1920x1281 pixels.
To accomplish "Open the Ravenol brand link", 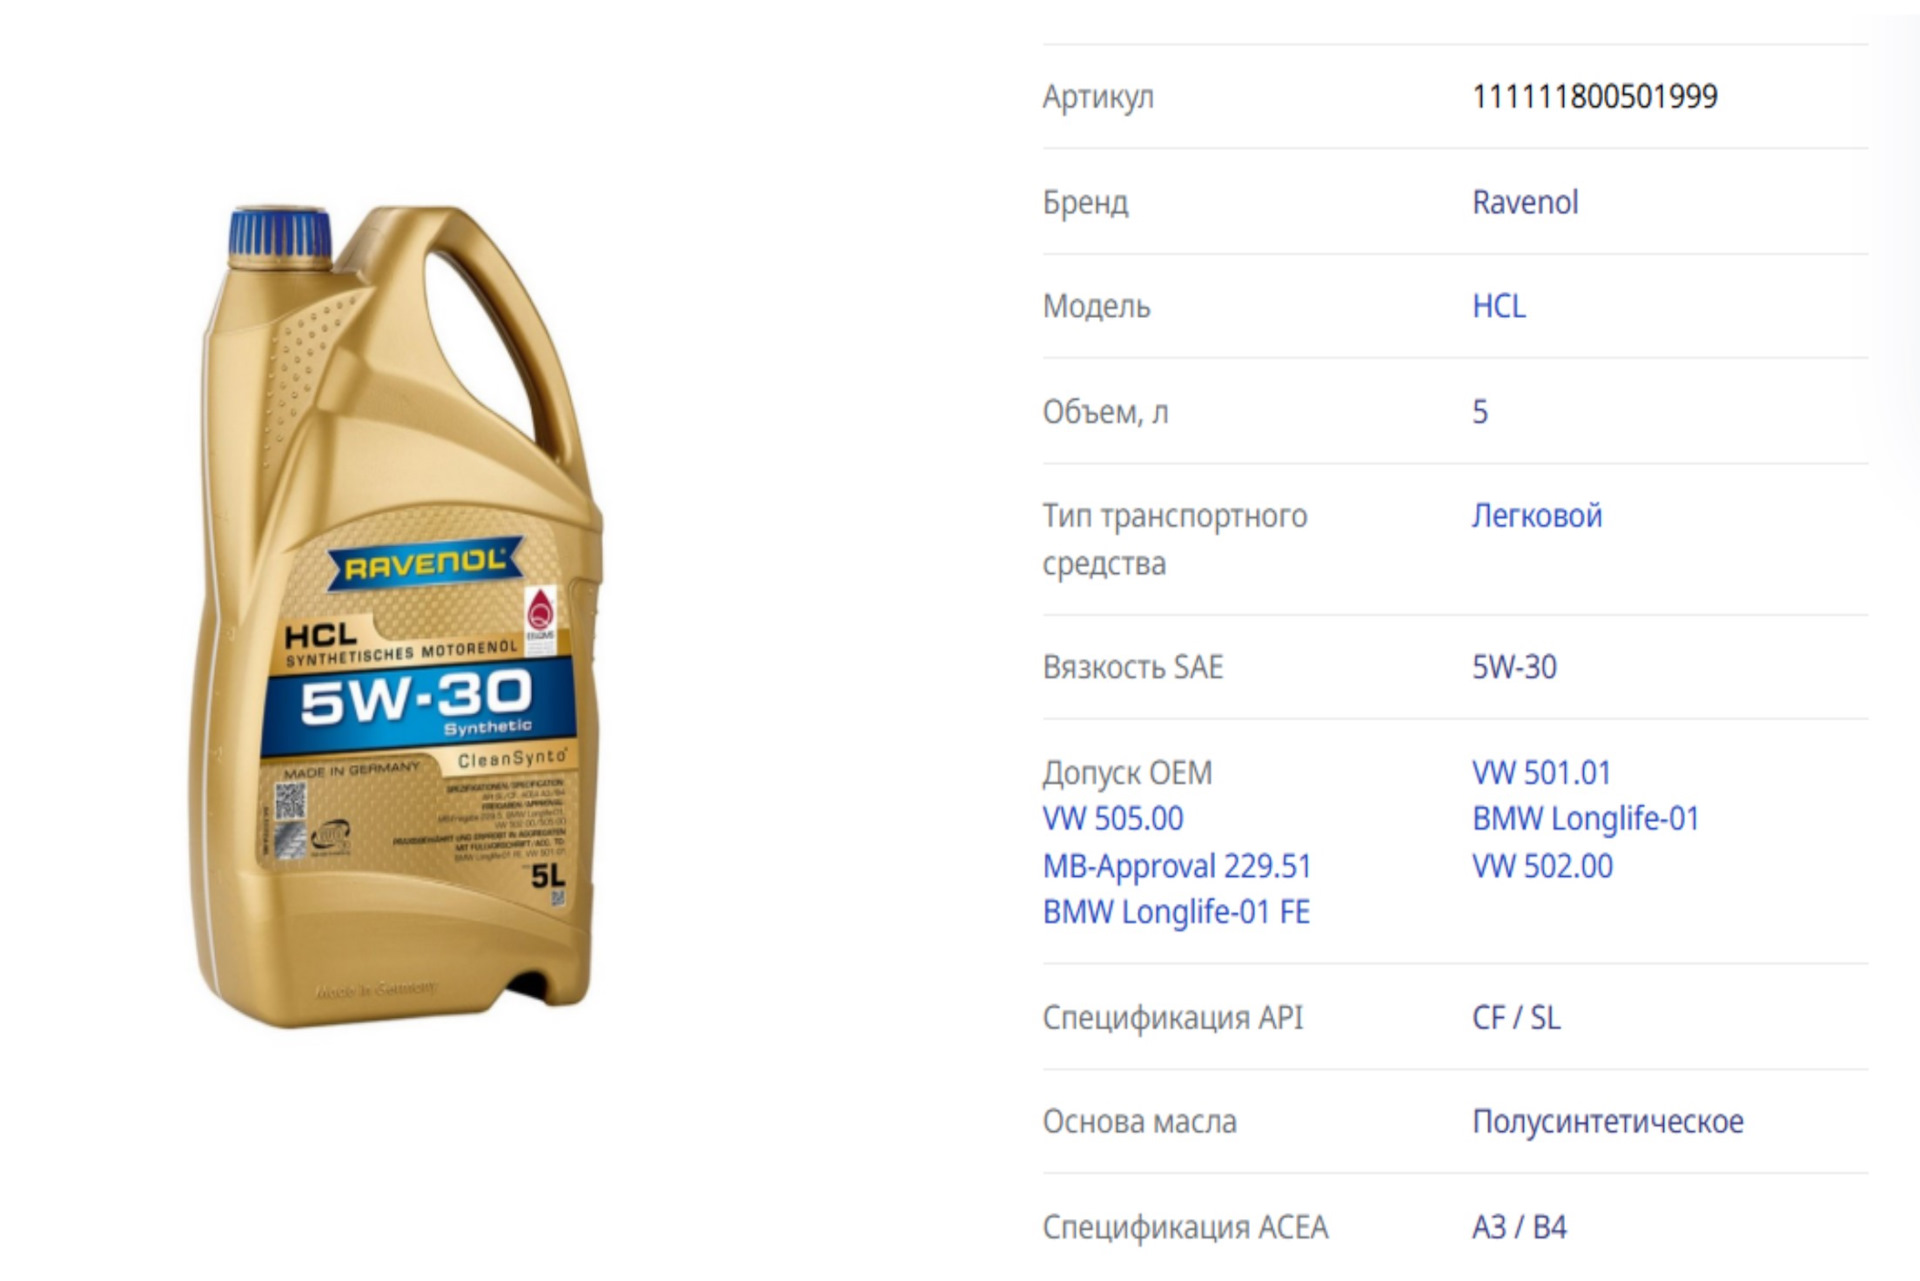I will tap(1525, 202).
